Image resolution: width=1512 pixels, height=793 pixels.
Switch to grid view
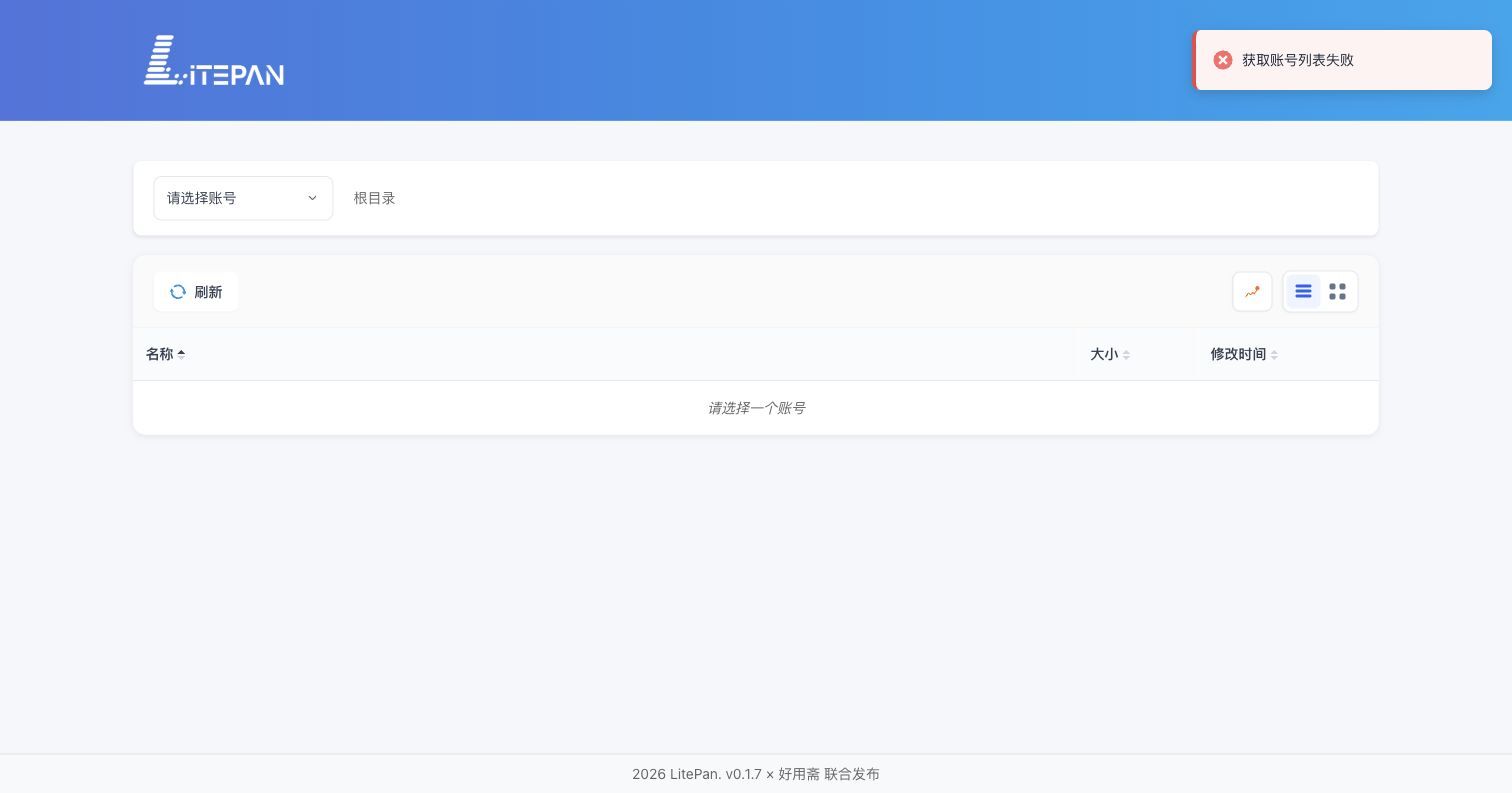point(1338,291)
